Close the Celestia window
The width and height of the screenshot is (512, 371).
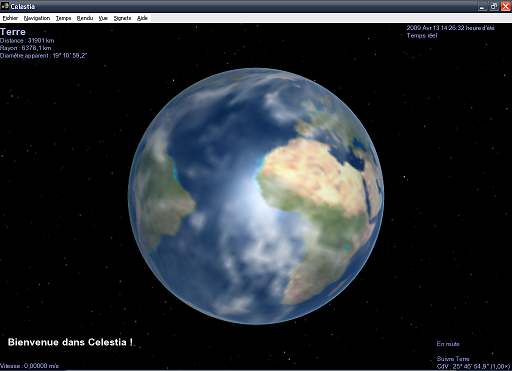coord(505,6)
